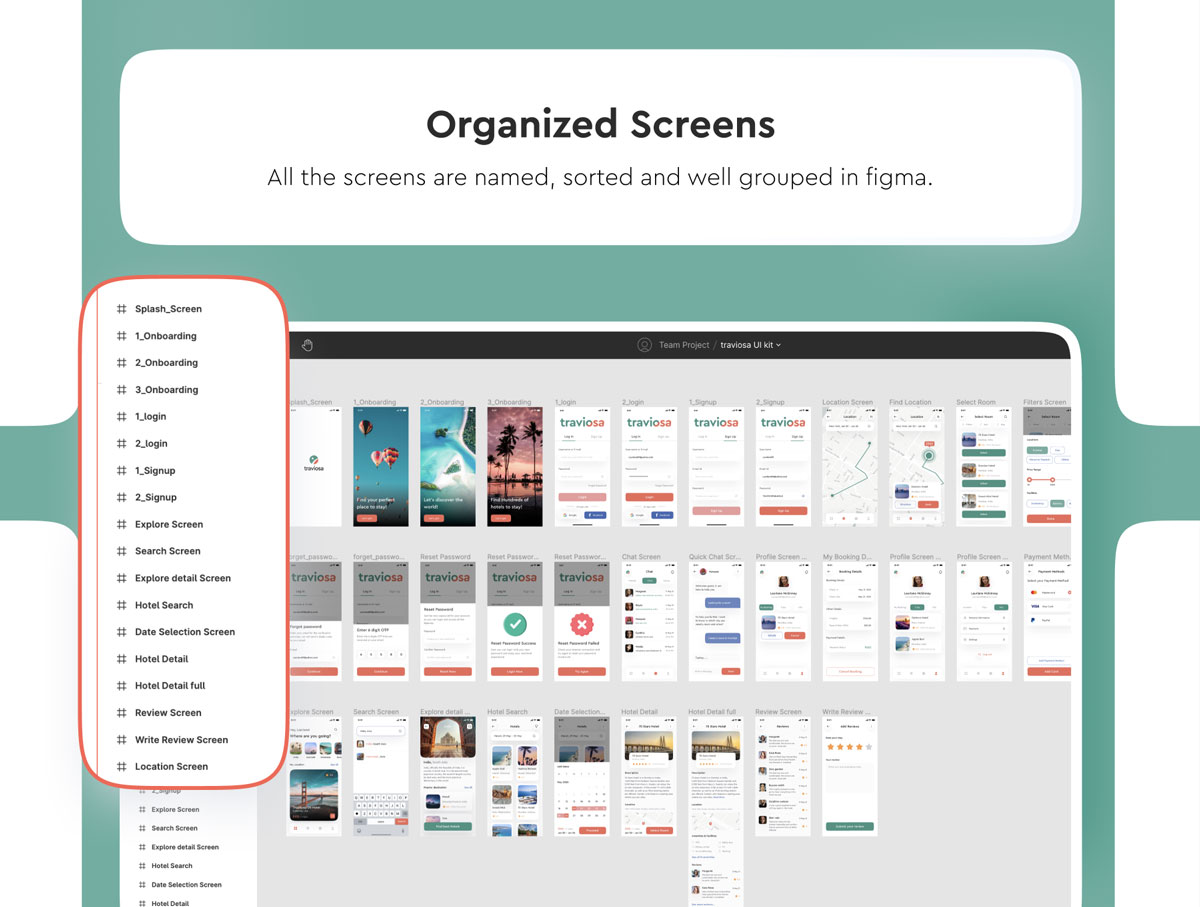Select Hotel Search layer in highlighted list
This screenshot has width=1200, height=907.
point(164,606)
